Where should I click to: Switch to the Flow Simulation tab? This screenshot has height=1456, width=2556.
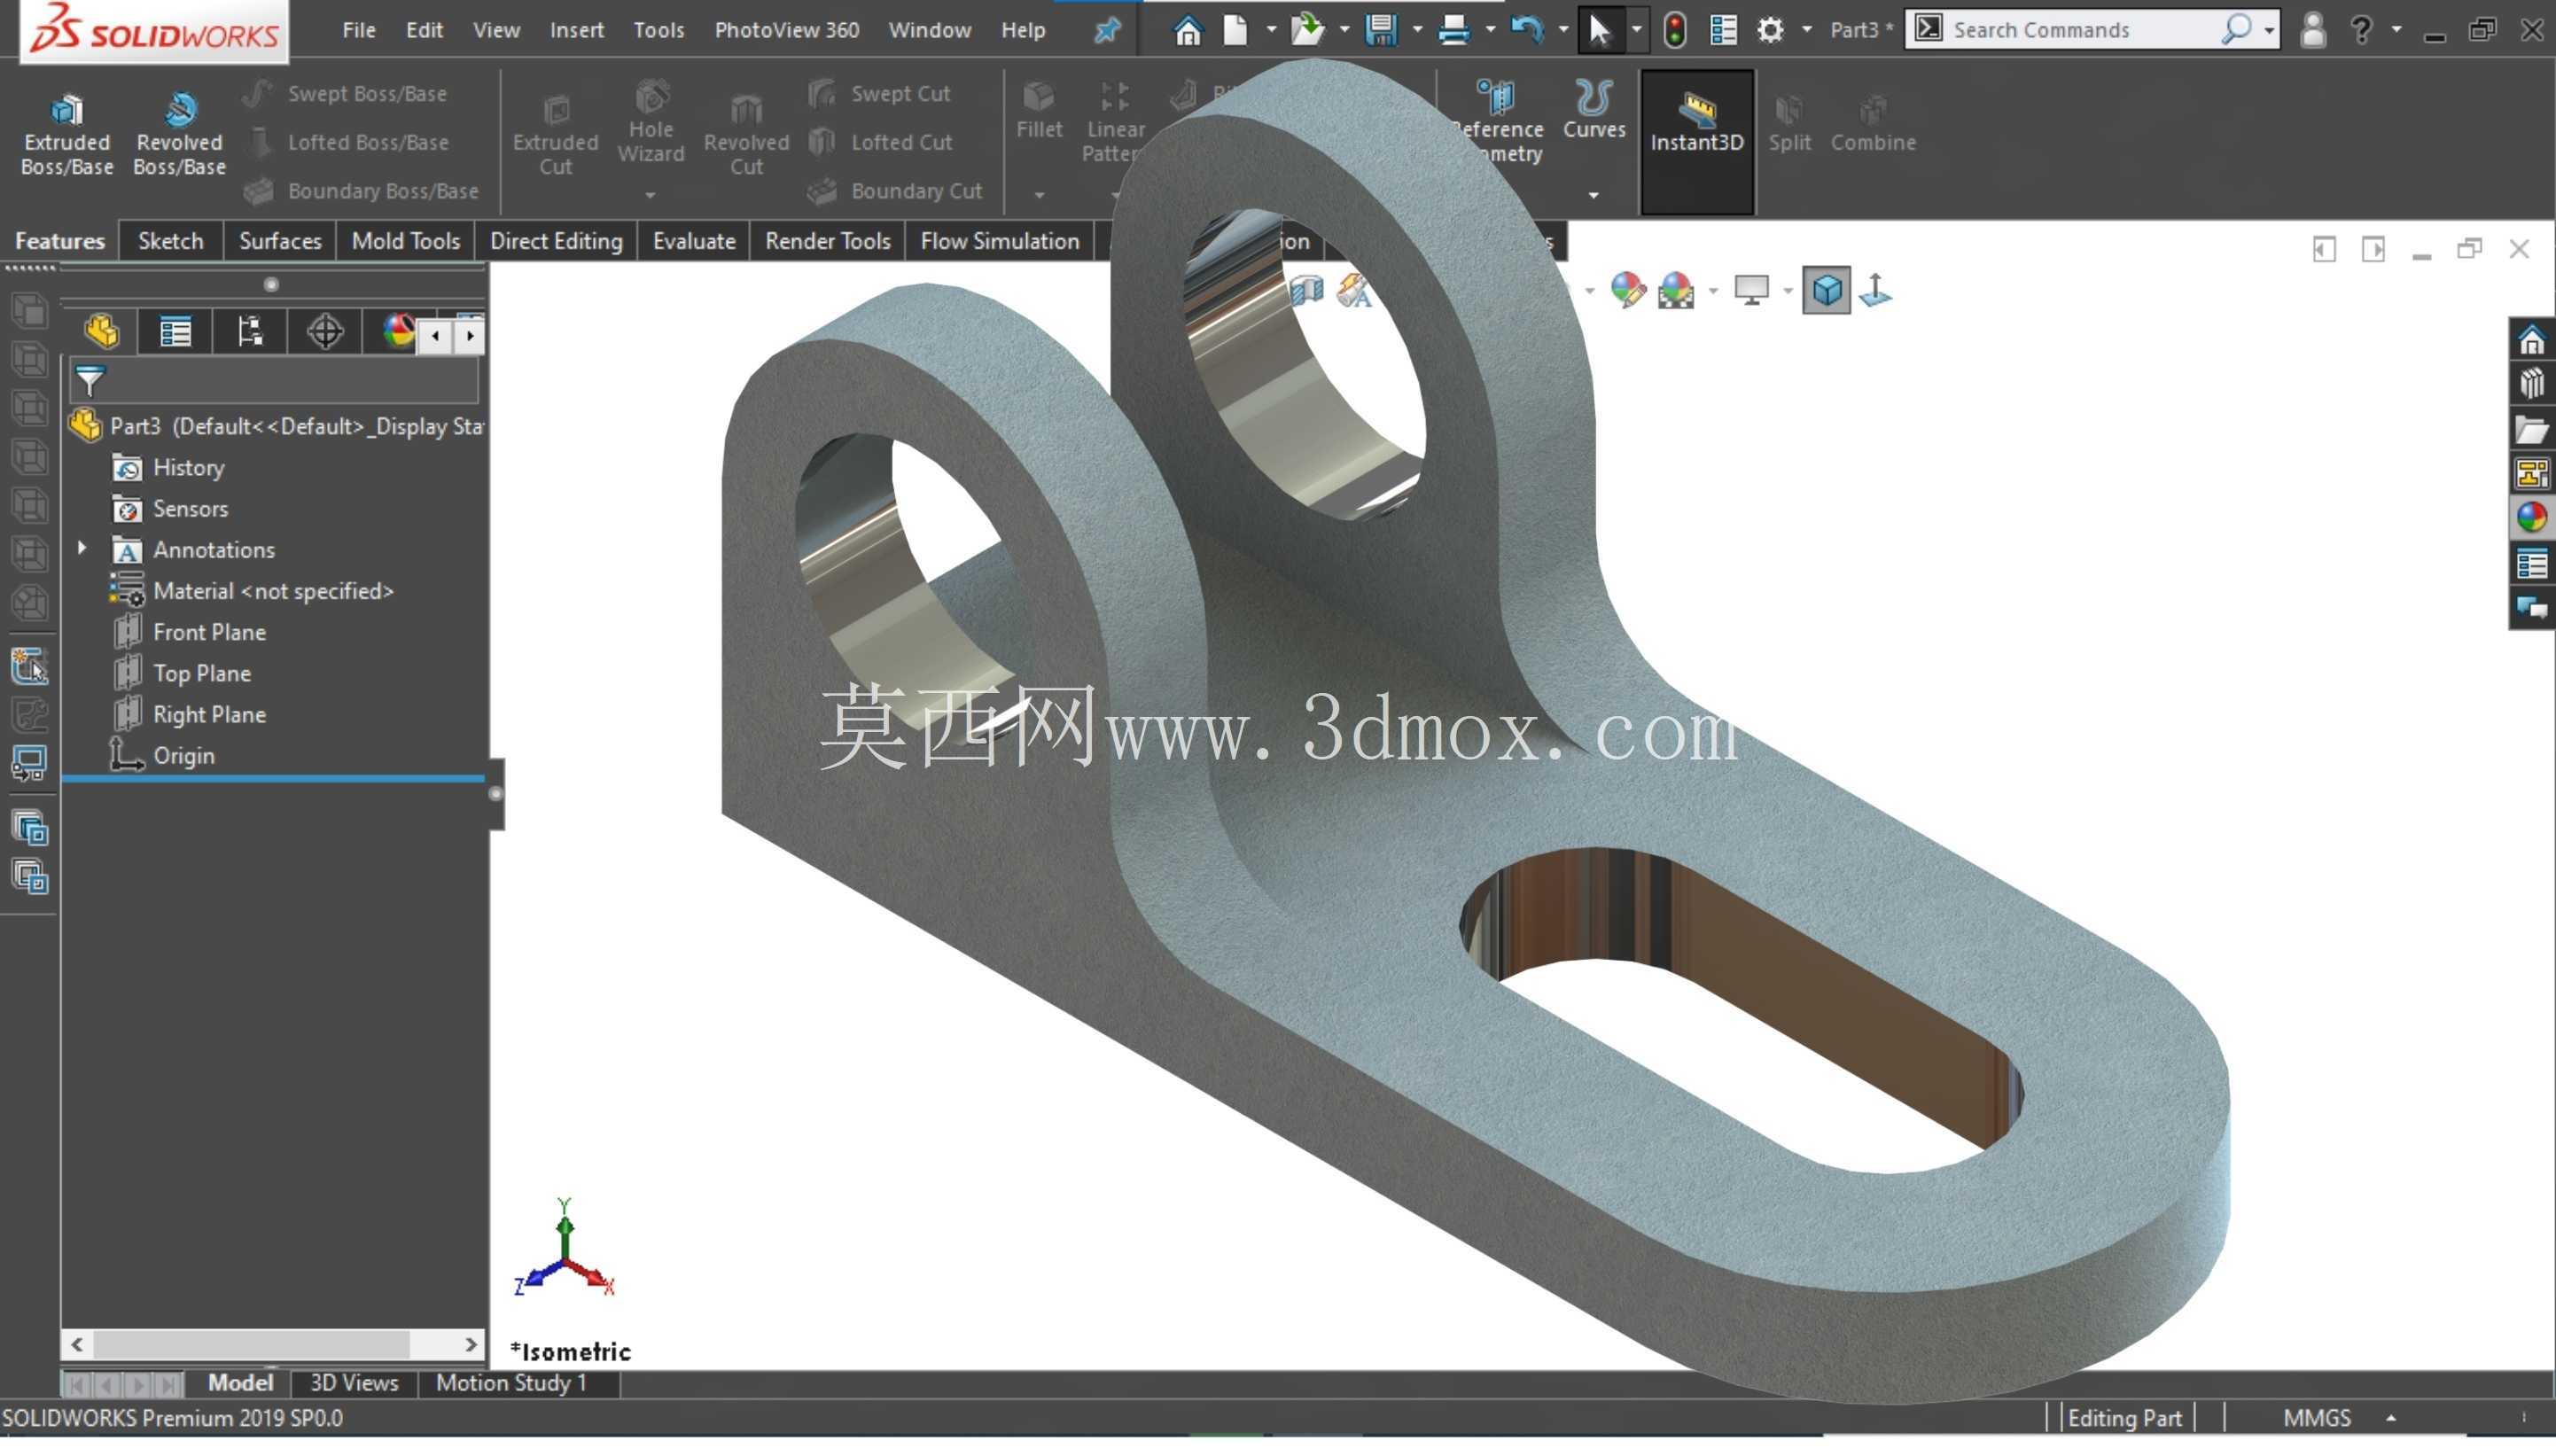[x=999, y=241]
